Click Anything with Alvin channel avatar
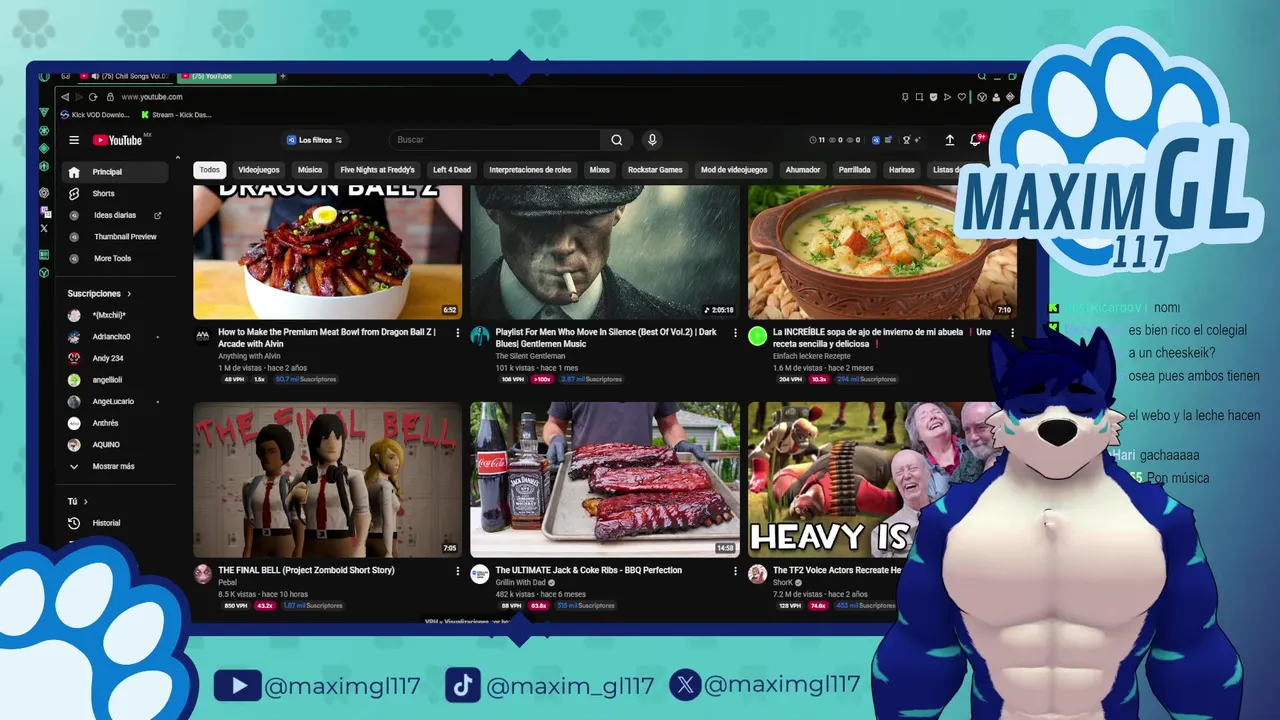Screen dimensions: 1280x720 point(202,336)
